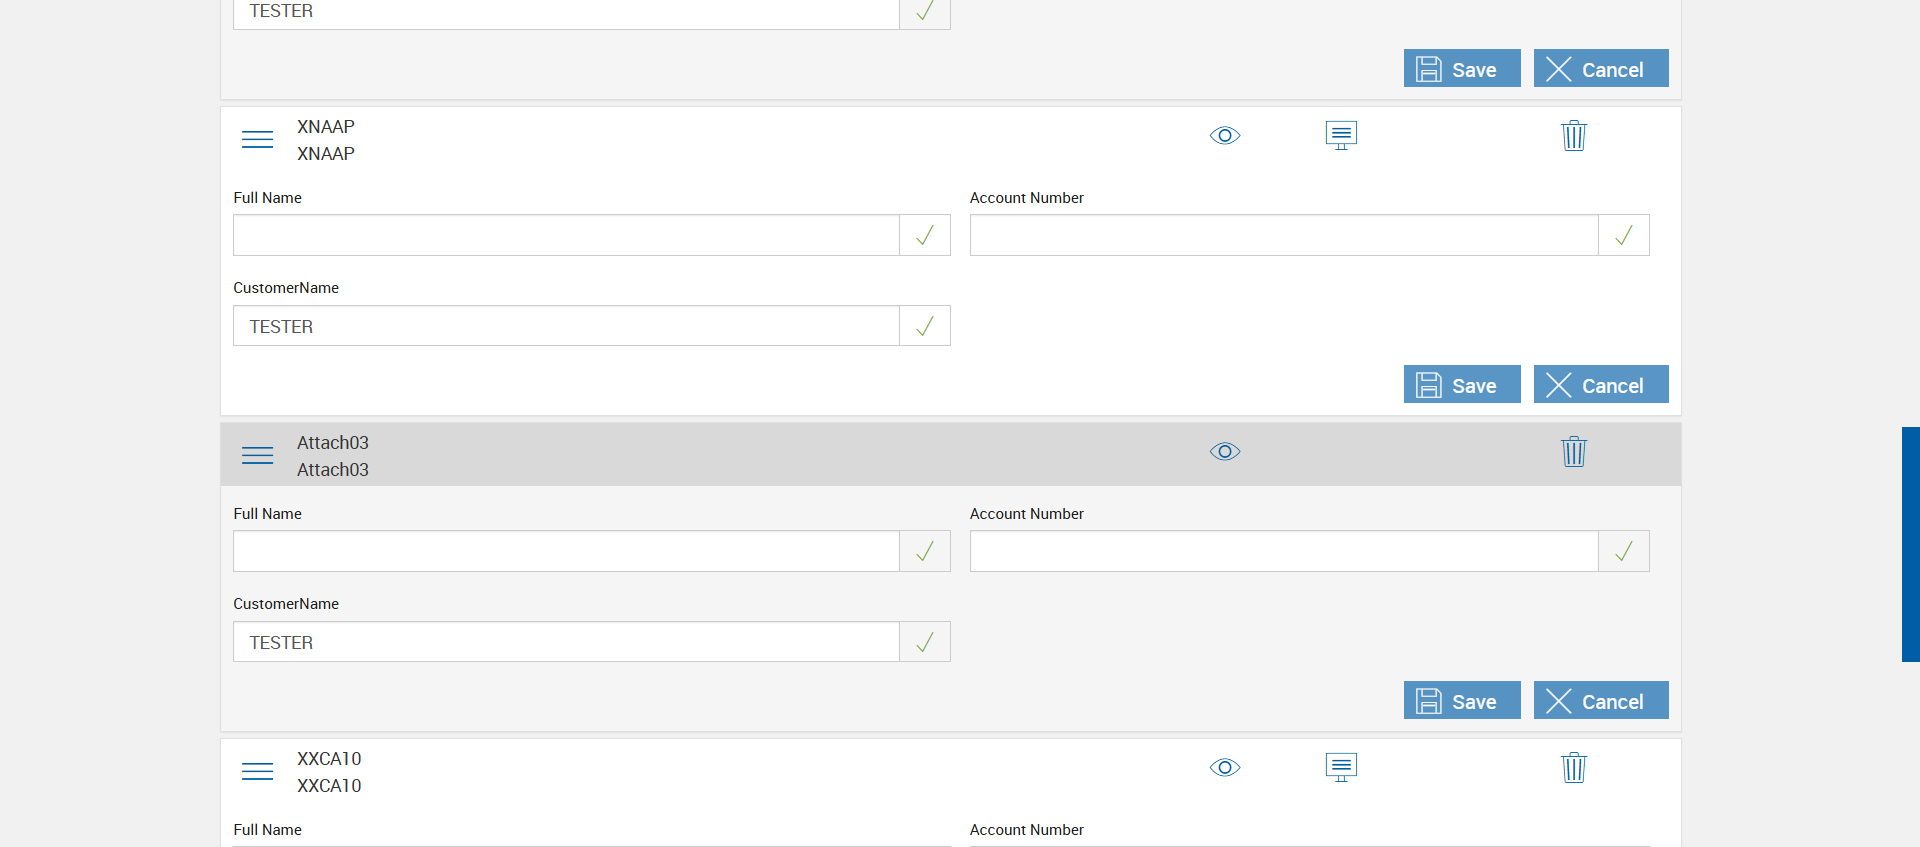Click the XNAAP hamburger drag handle

(x=257, y=139)
